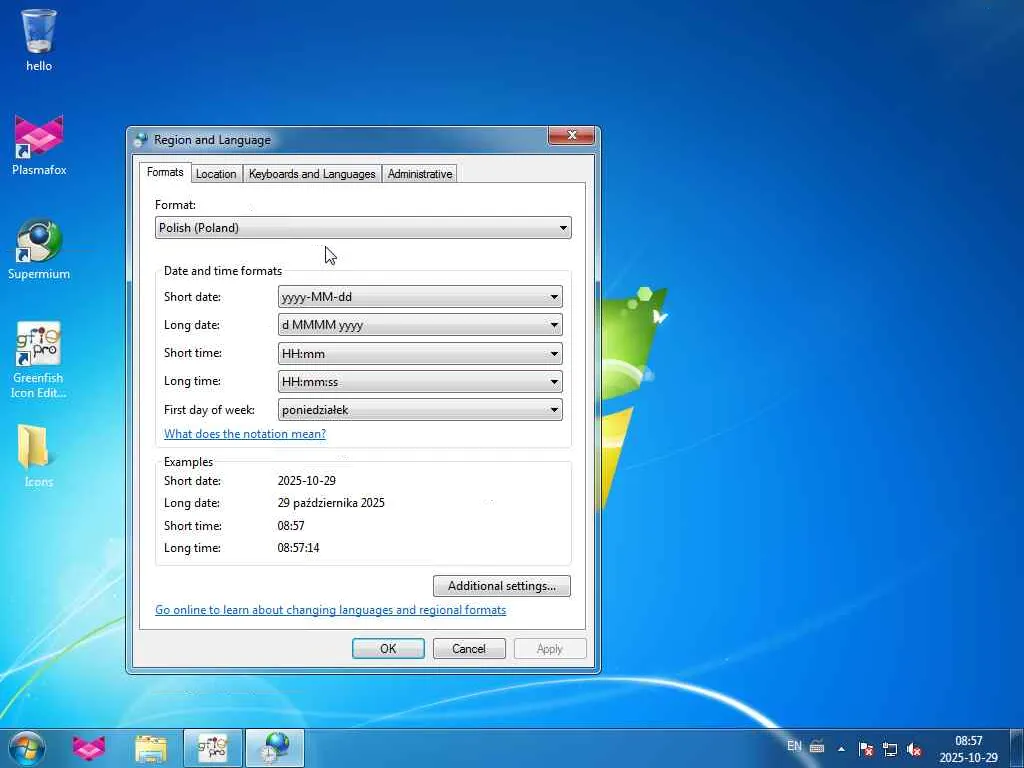1024x768 pixels.
Task: Click the muted volume tray icon
Action: click(x=914, y=749)
